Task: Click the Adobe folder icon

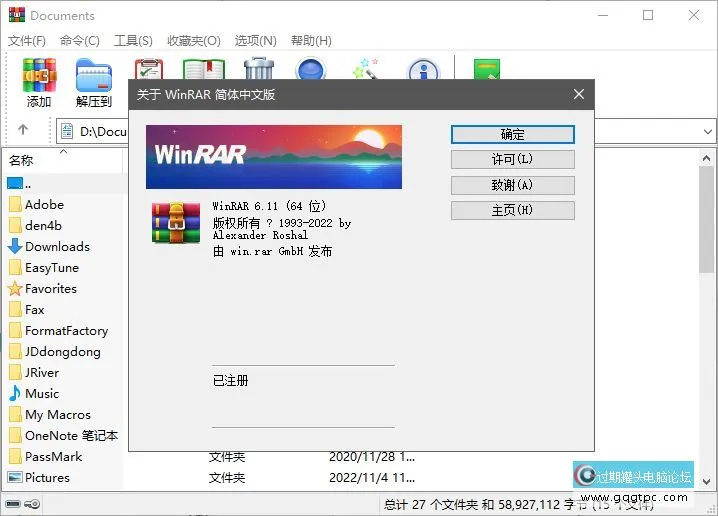Action: click(x=15, y=204)
